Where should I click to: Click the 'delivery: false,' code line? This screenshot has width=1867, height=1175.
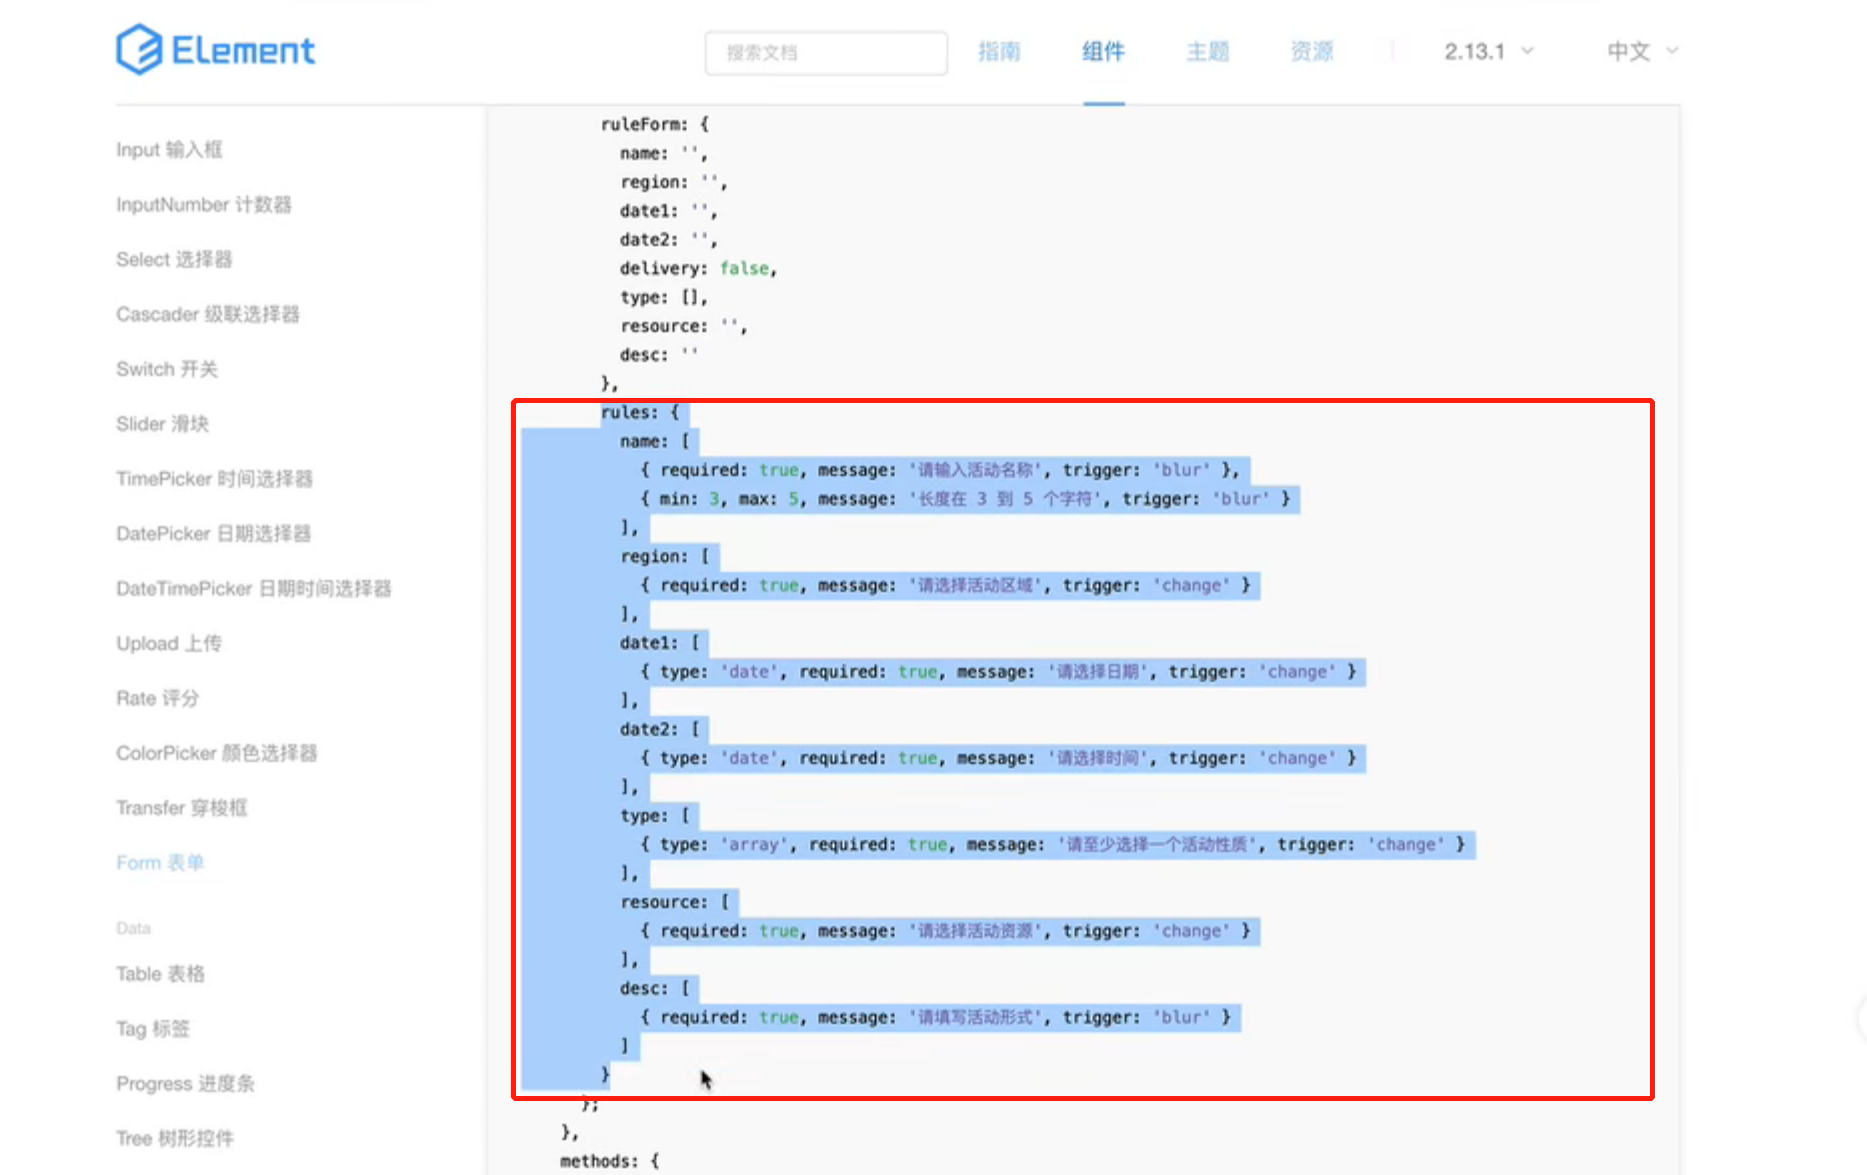(698, 268)
